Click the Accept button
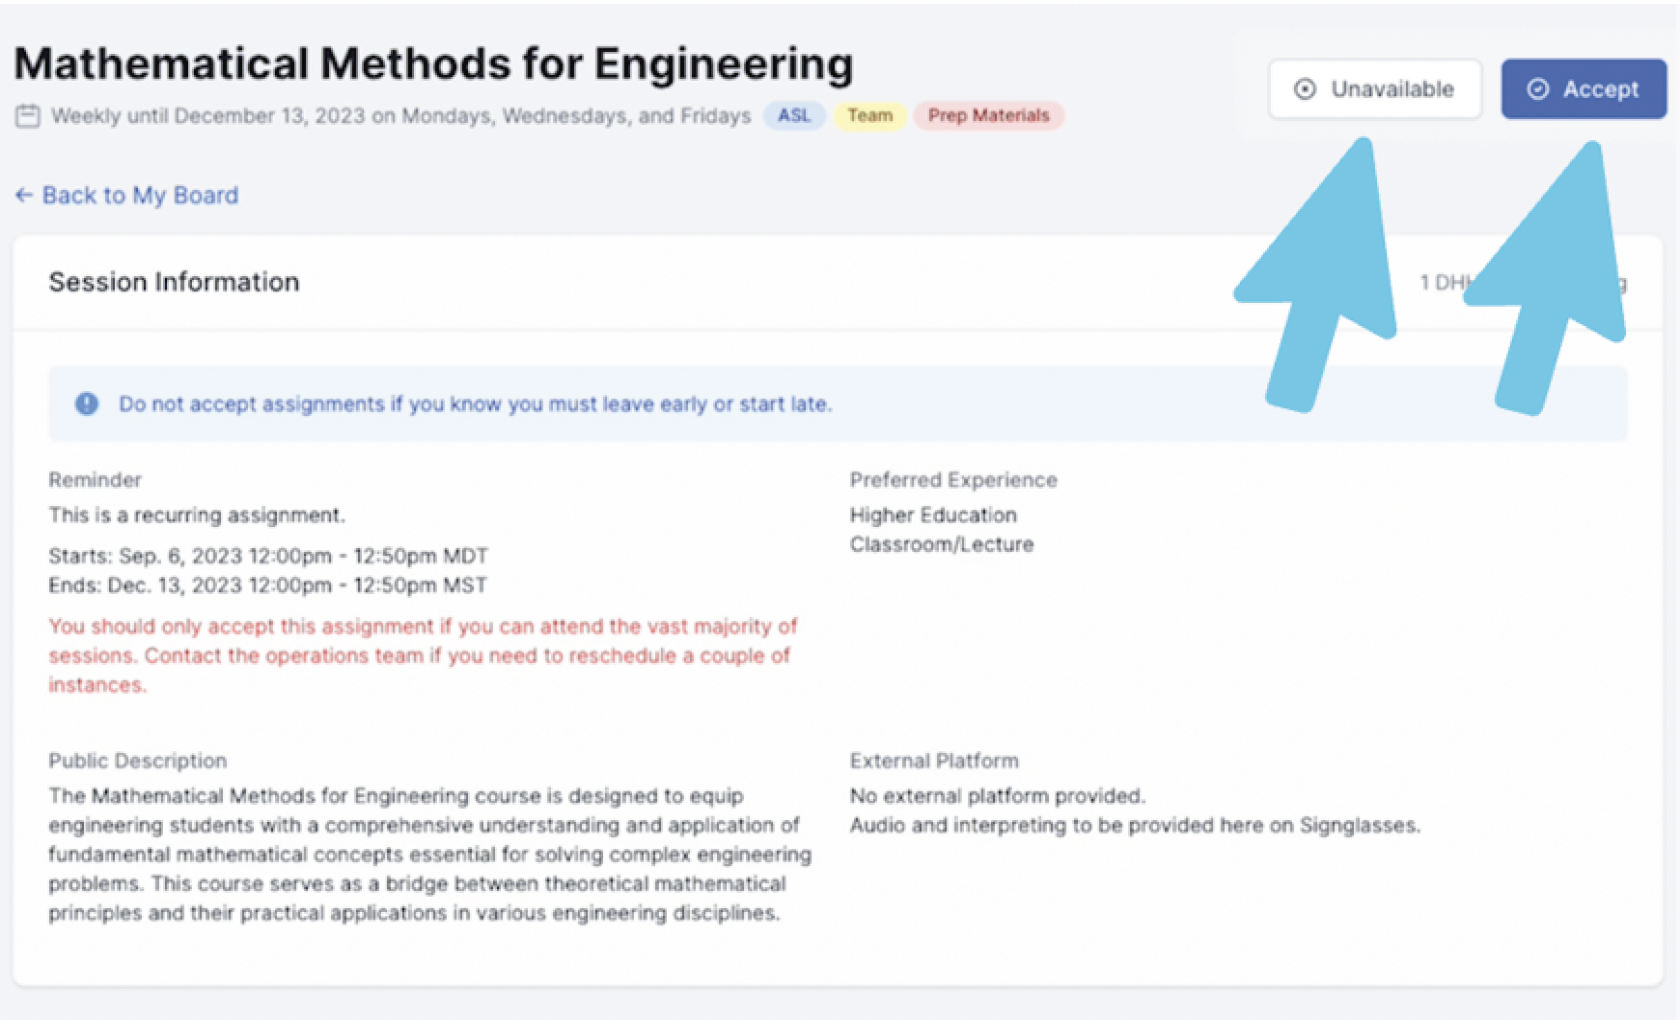This screenshot has height=1020, width=1680. pyautogui.click(x=1583, y=89)
